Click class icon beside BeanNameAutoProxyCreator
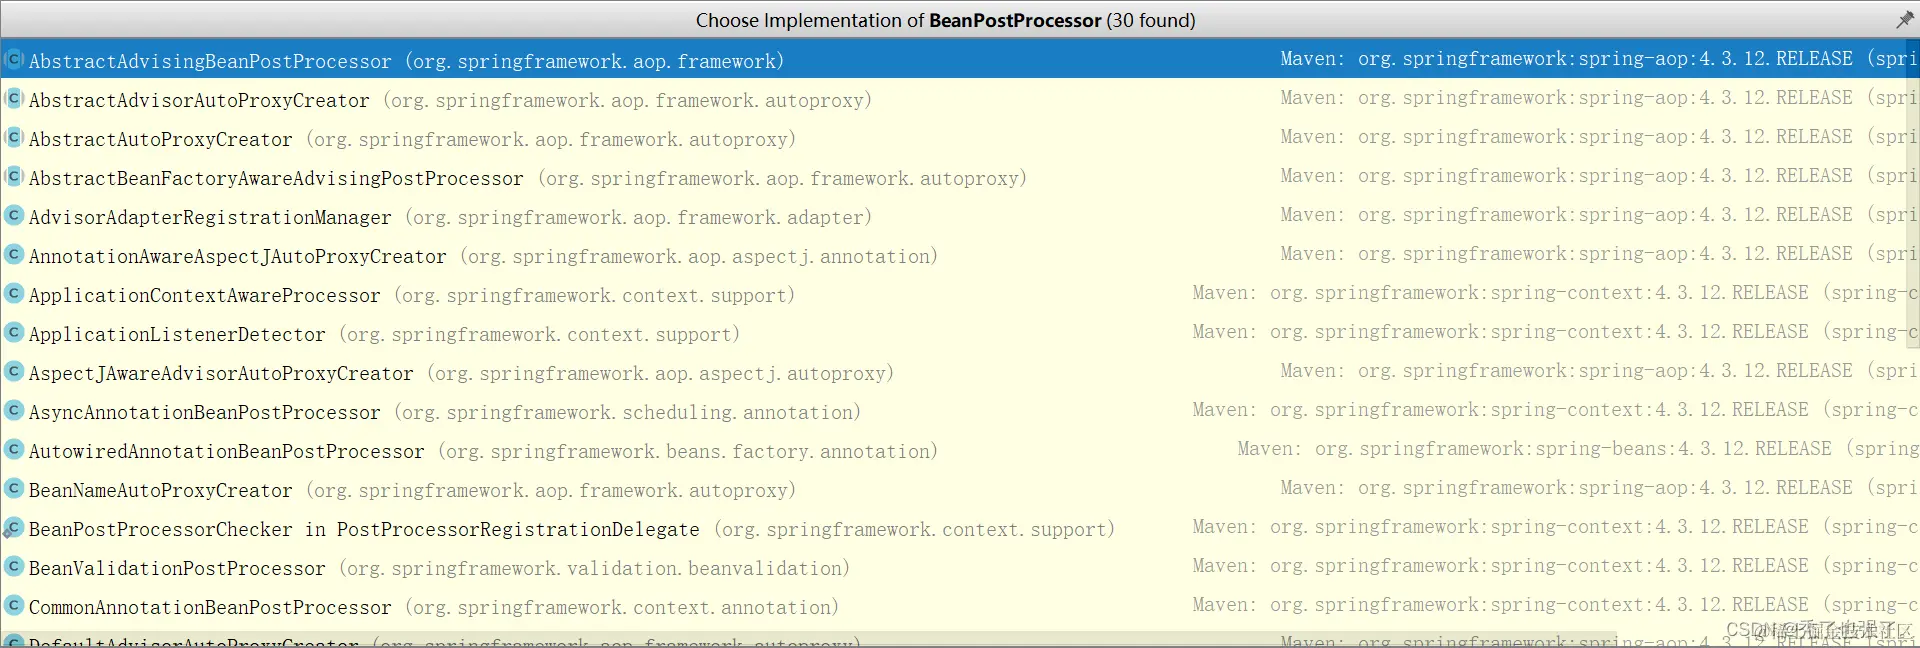Viewport: 1920px width, 648px height. pyautogui.click(x=14, y=489)
